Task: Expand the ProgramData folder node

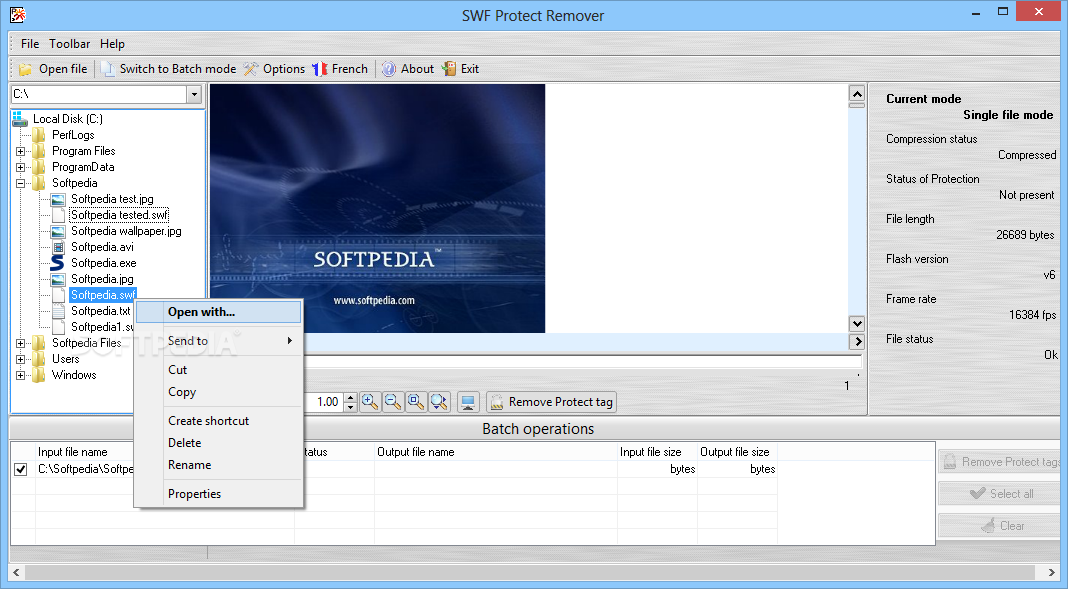Action: pyautogui.click(x=20, y=168)
